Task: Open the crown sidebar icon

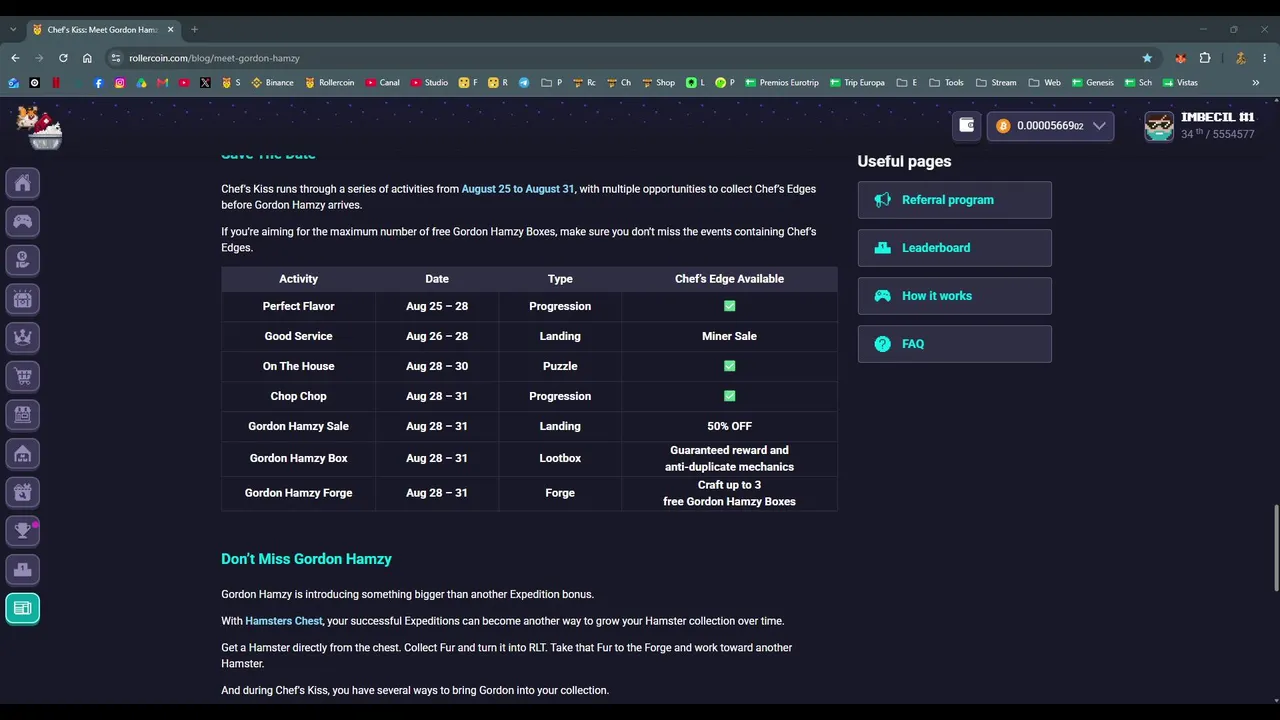Action: tap(23, 337)
